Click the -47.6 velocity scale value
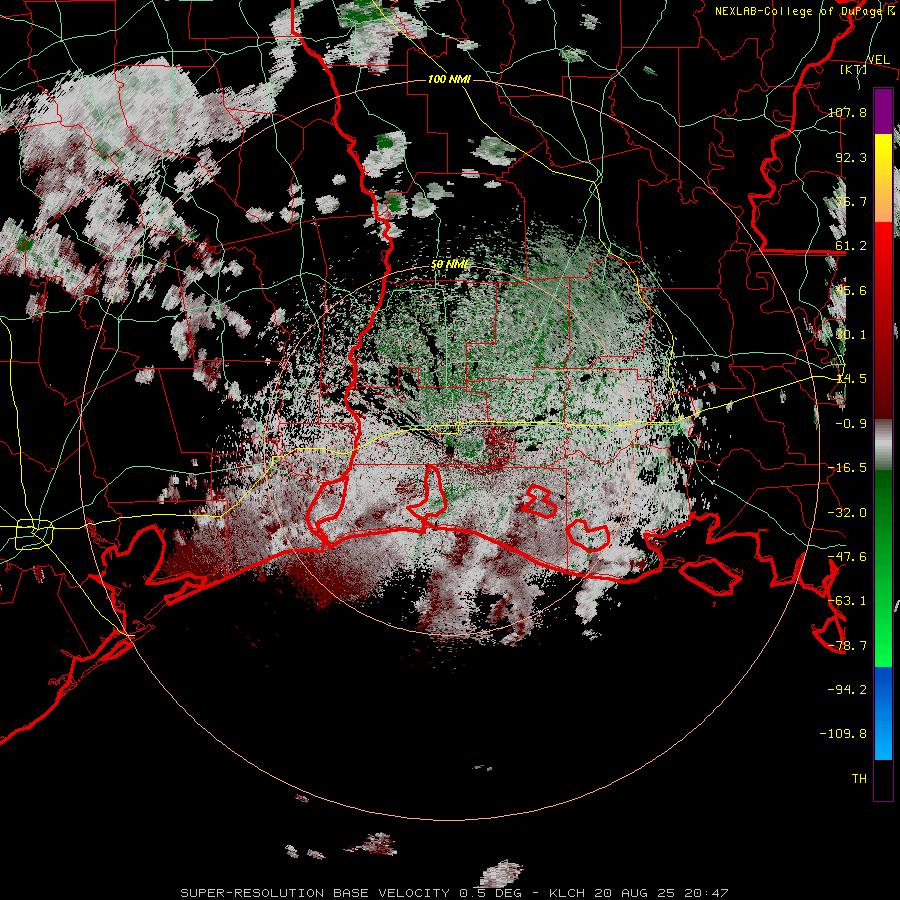This screenshot has width=900, height=900. pos(847,556)
